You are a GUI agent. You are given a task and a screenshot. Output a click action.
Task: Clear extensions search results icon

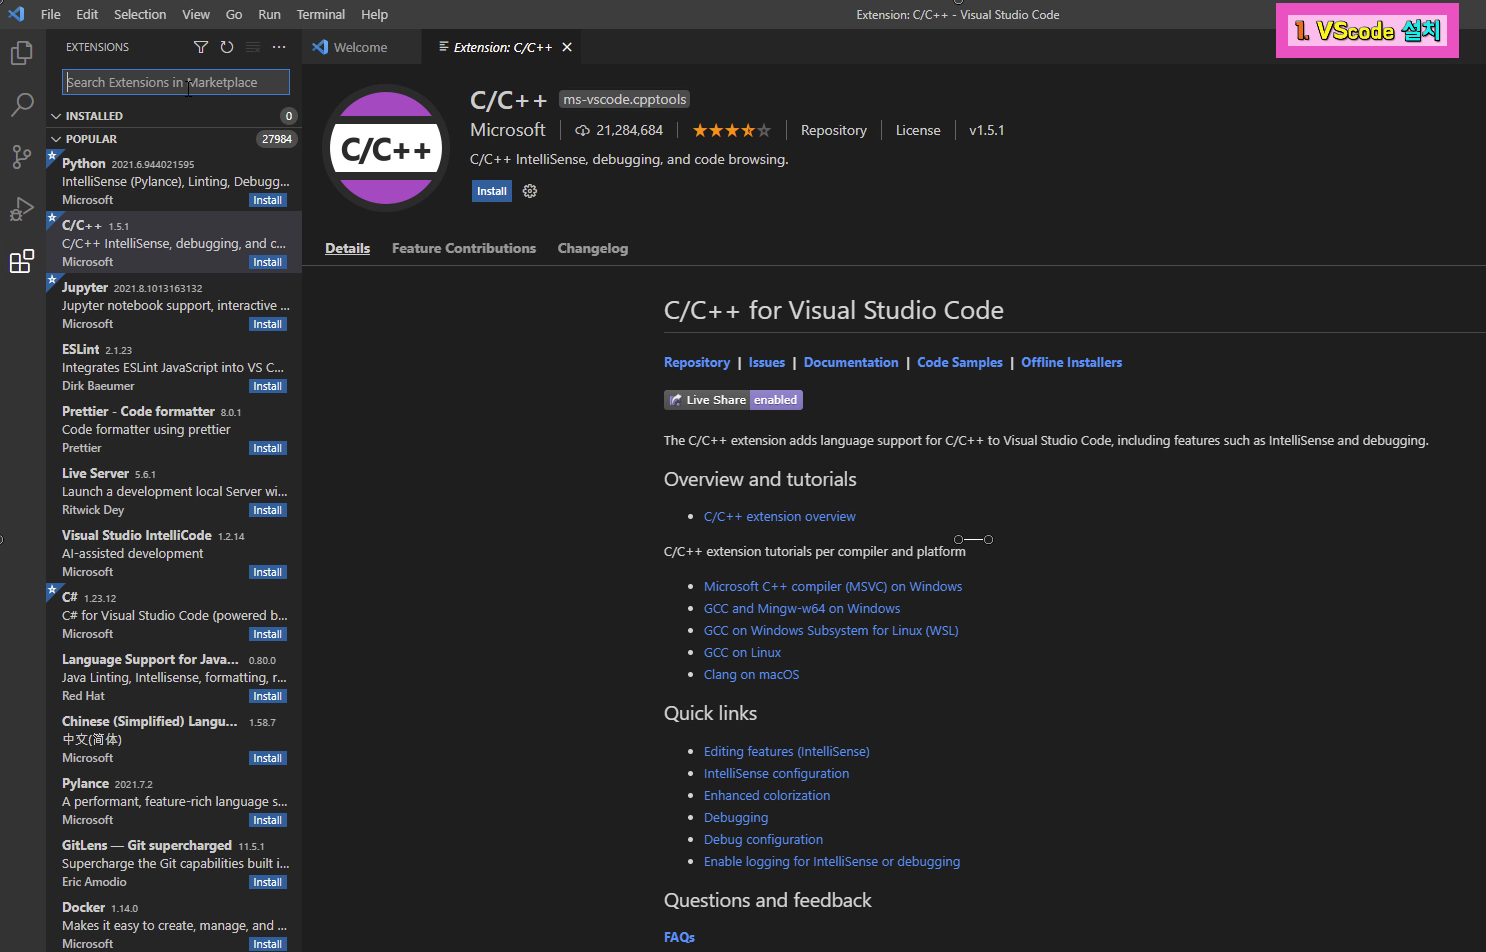(253, 47)
